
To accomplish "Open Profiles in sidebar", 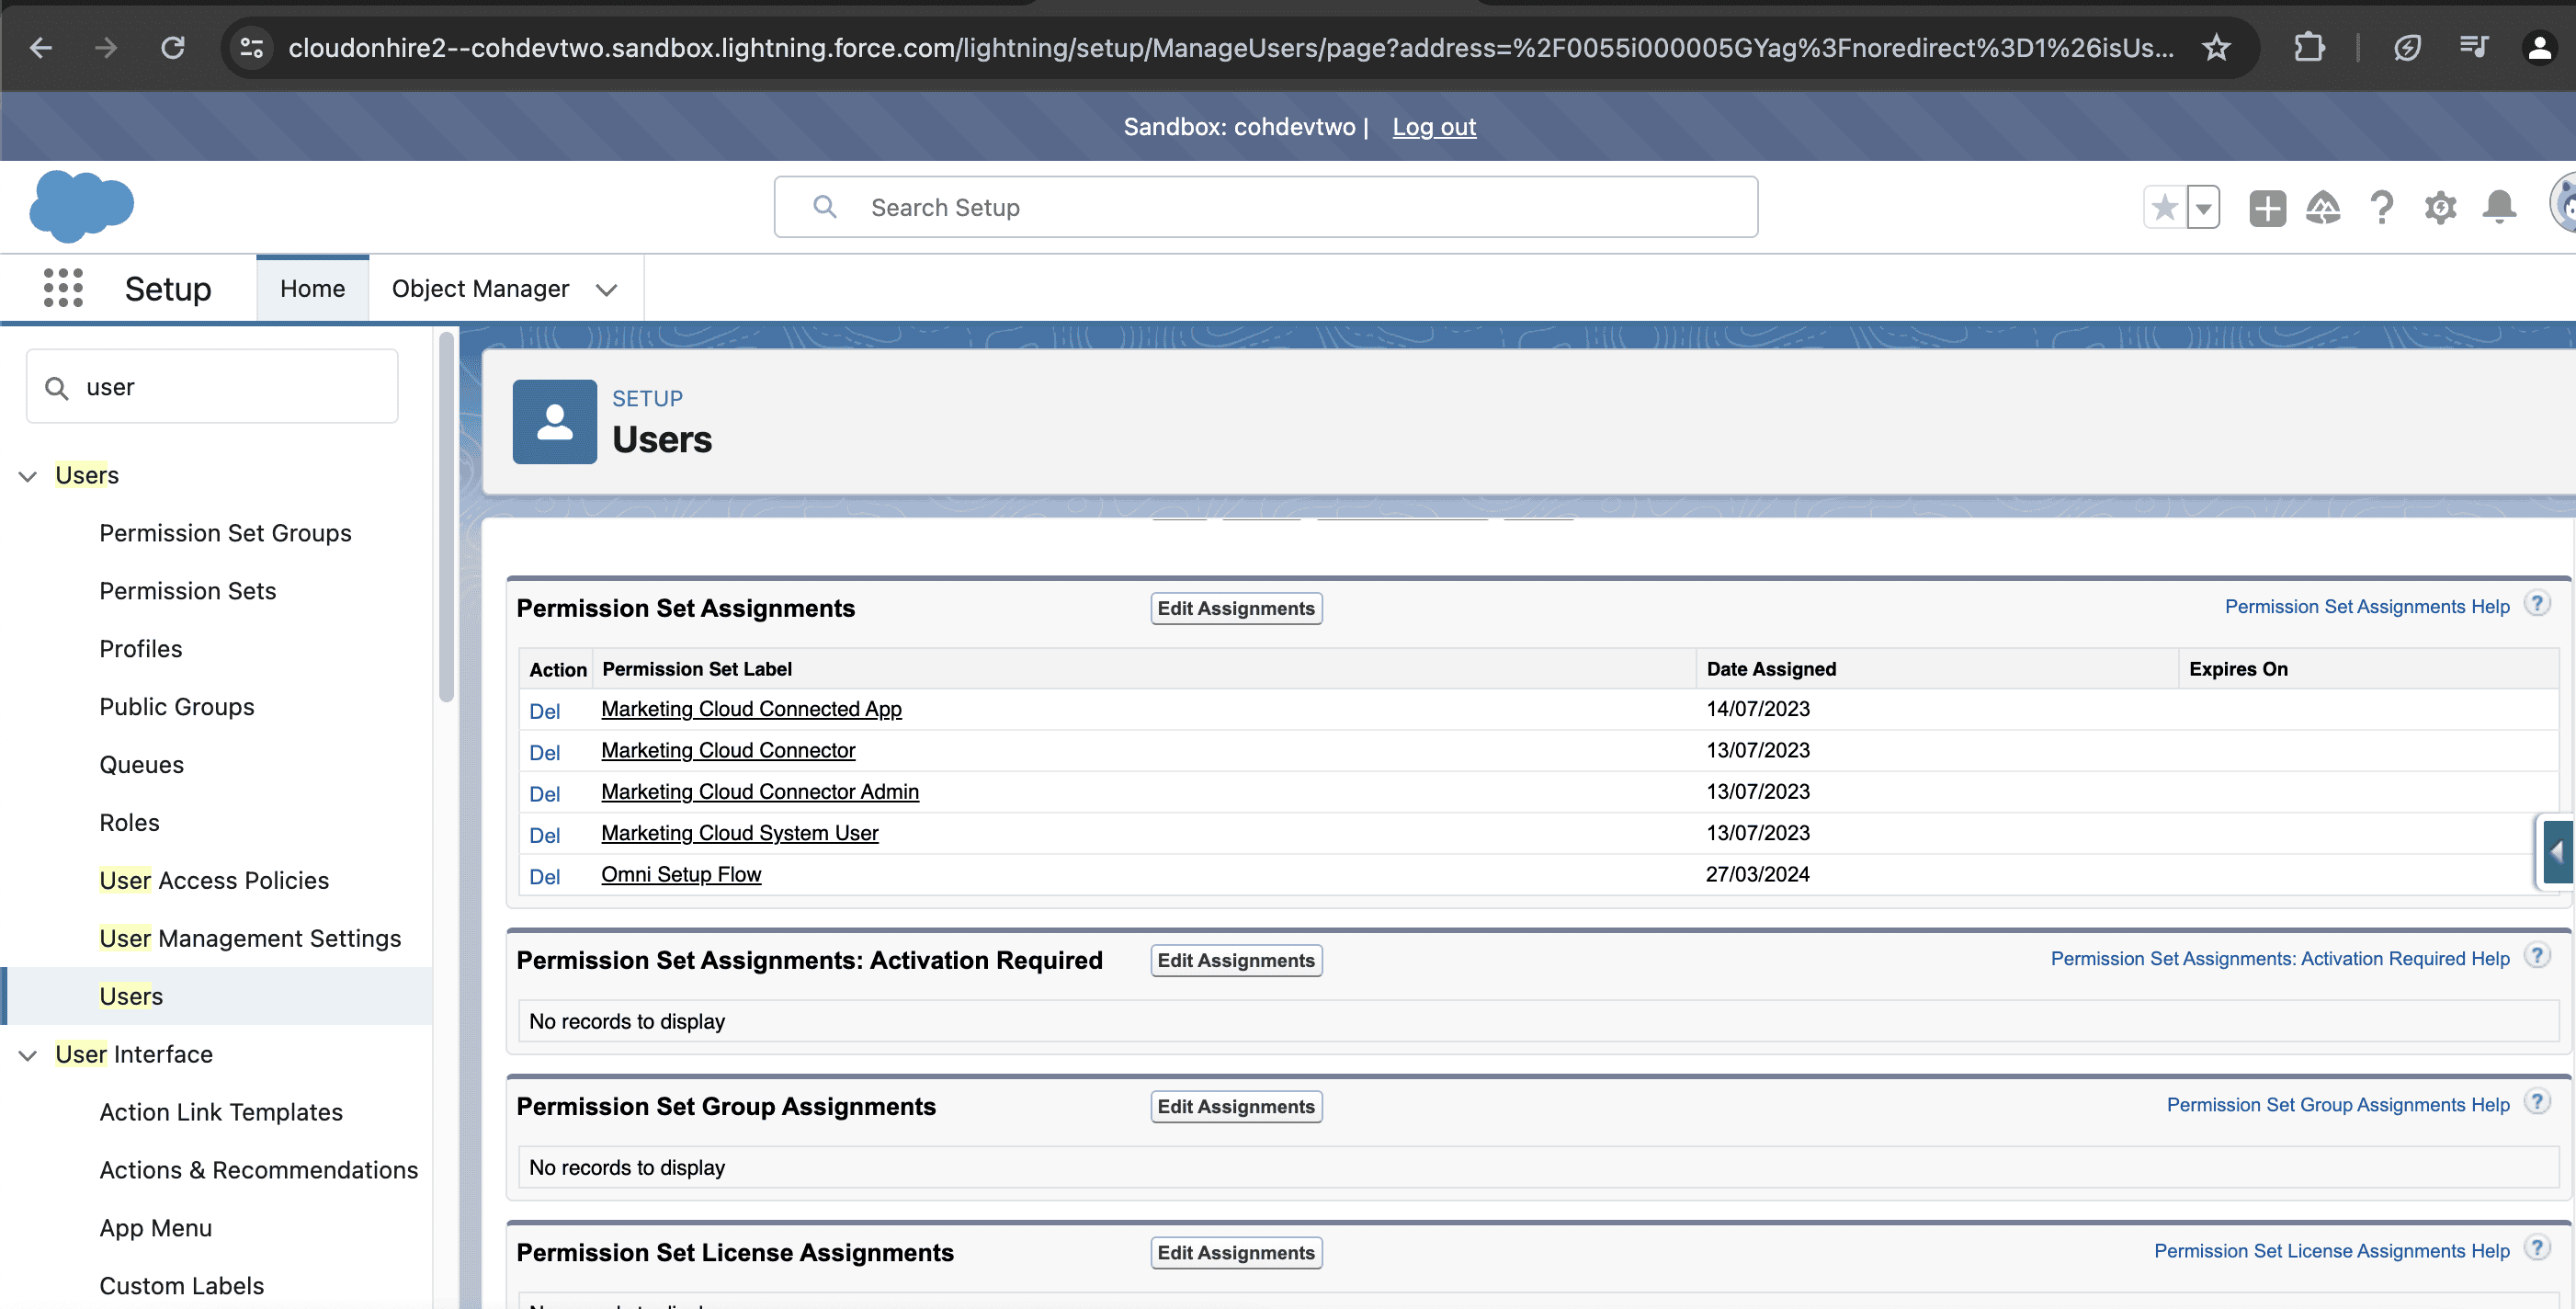I will coord(140,649).
